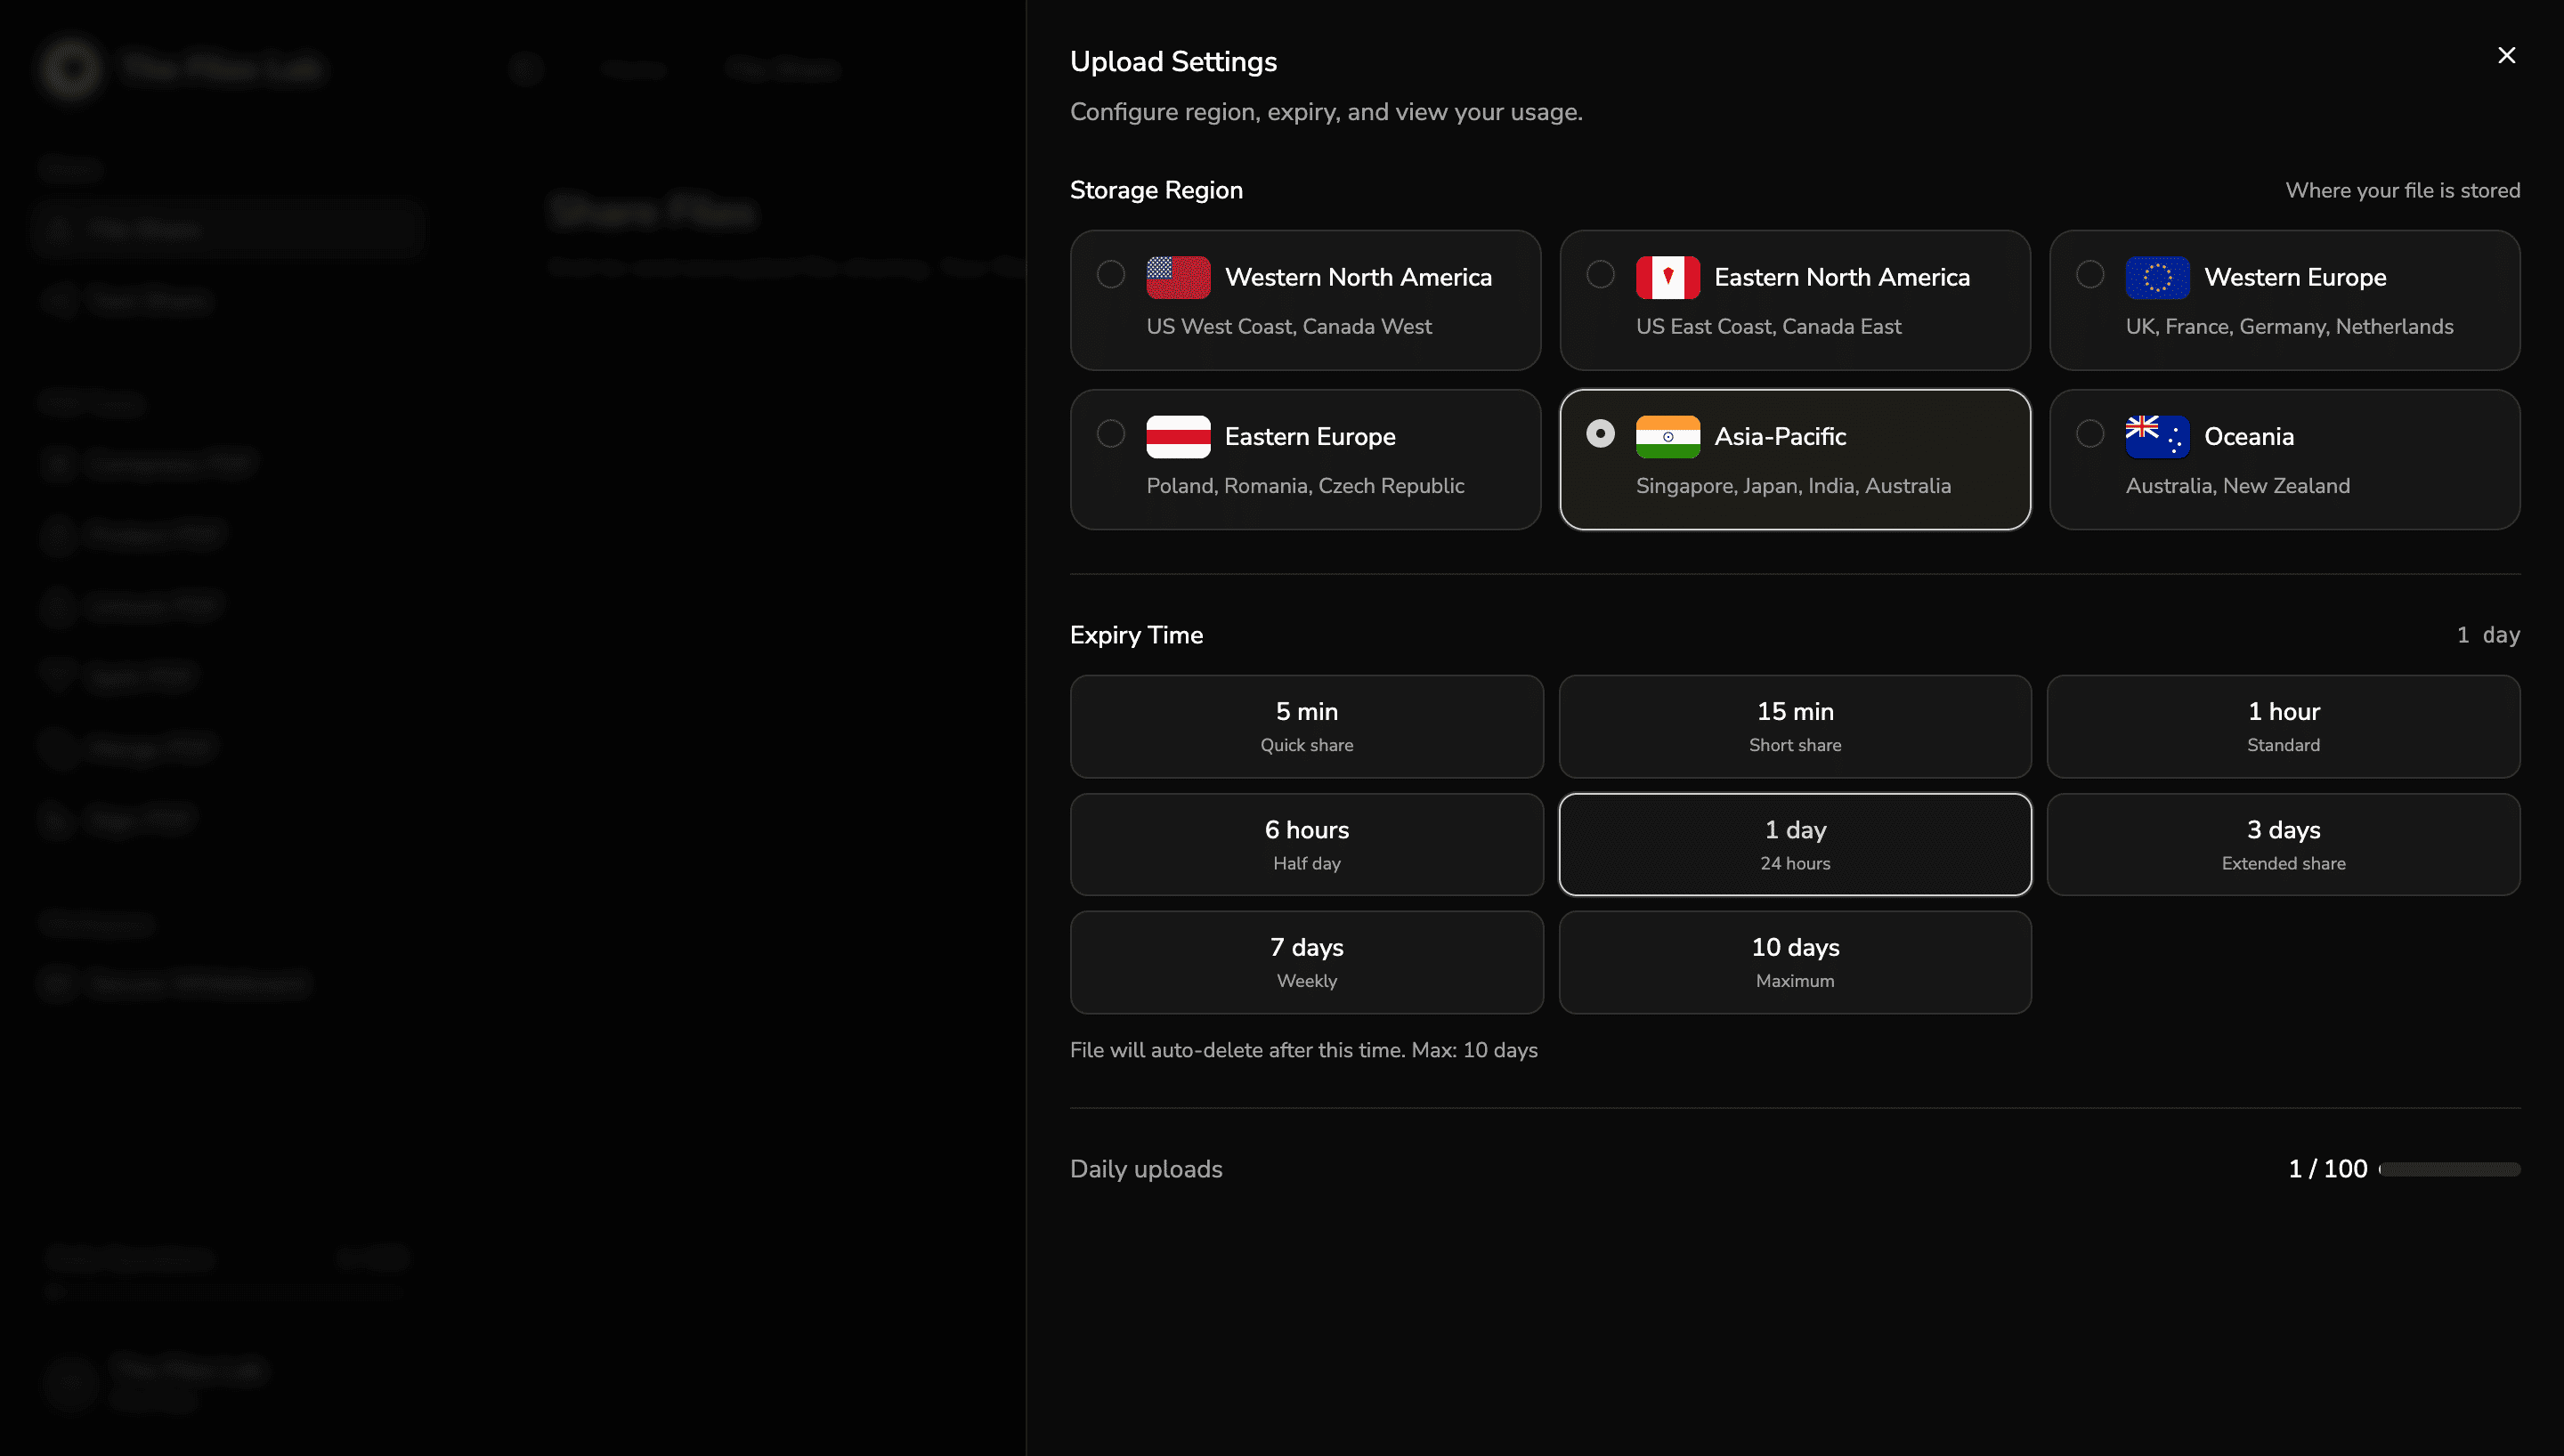Set expiry time to 5 min quick share
This screenshot has width=2564, height=1456.
pos(1306,726)
